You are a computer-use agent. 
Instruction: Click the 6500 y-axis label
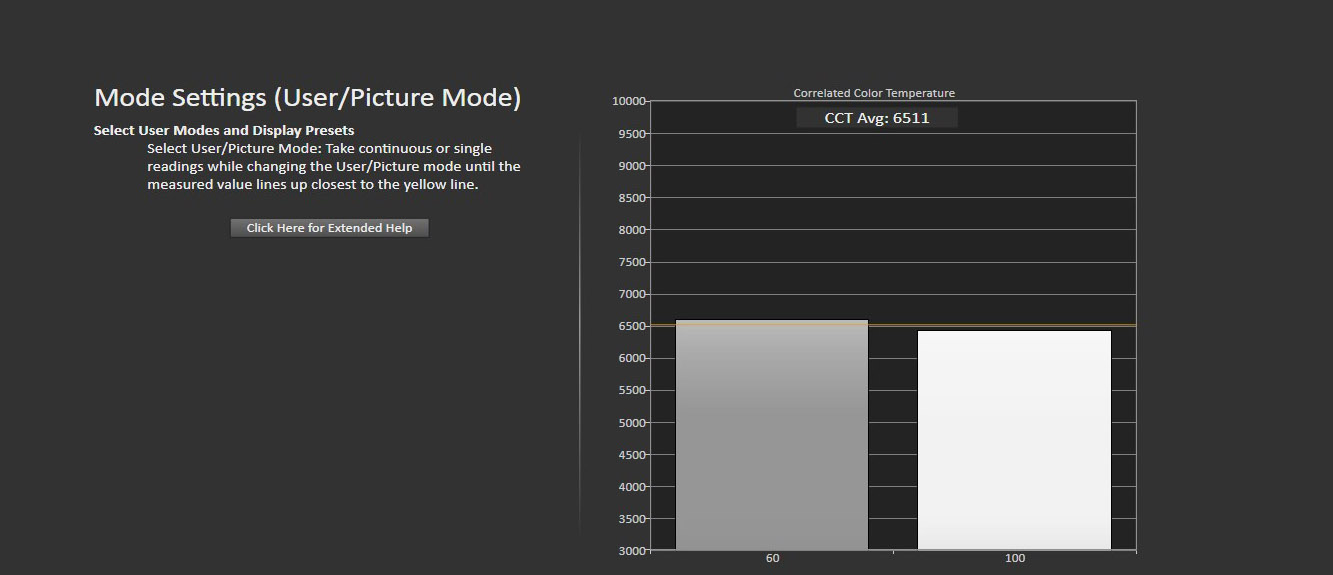tap(631, 326)
